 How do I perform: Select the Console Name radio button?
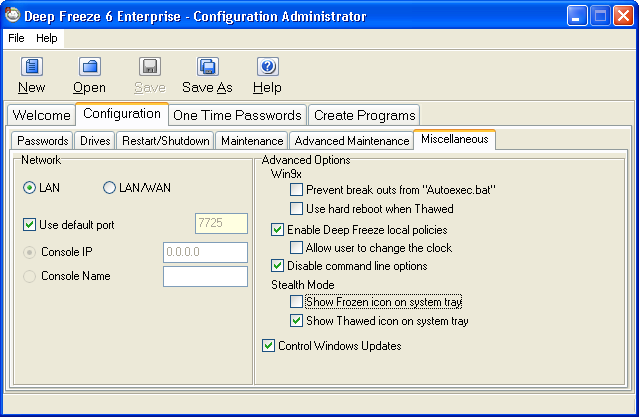click(x=29, y=276)
